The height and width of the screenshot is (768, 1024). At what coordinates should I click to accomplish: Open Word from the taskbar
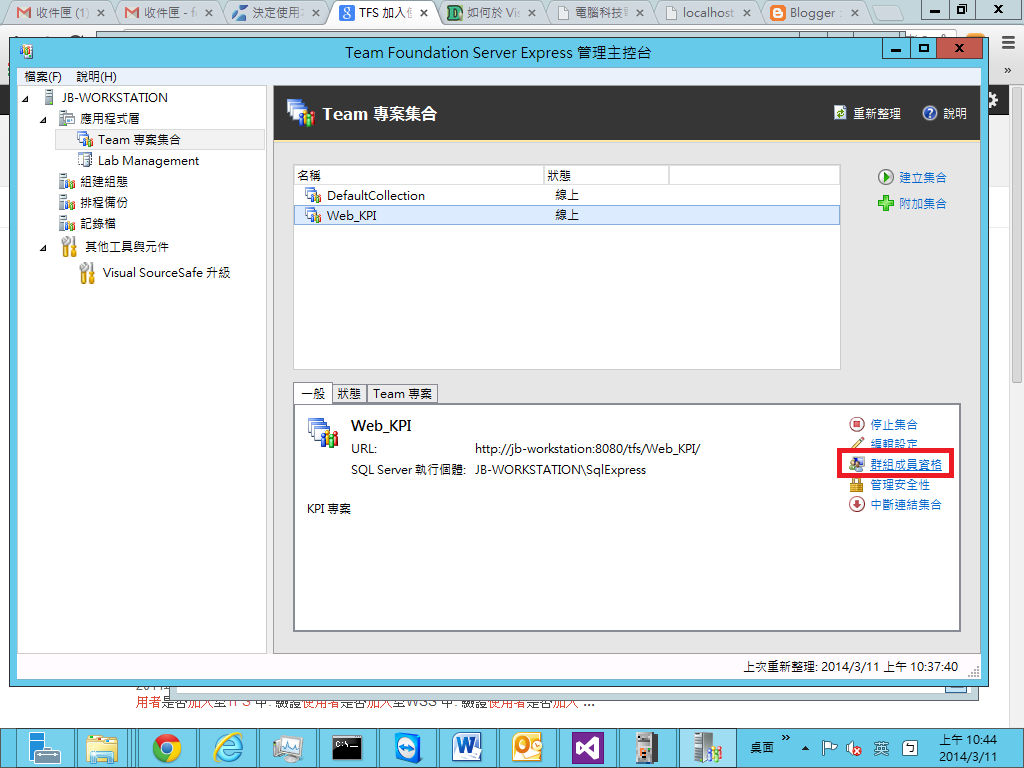467,747
